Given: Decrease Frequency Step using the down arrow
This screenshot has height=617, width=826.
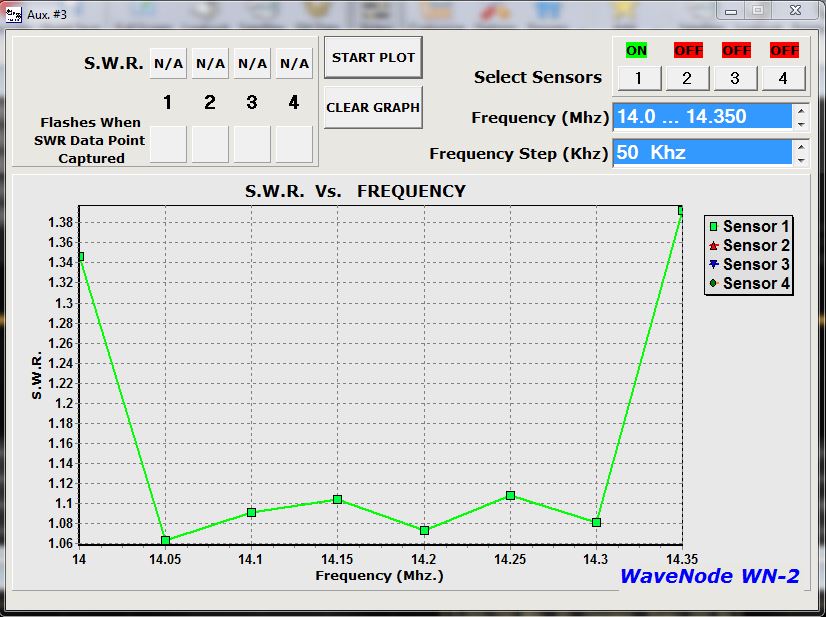Looking at the screenshot, I should [x=800, y=159].
